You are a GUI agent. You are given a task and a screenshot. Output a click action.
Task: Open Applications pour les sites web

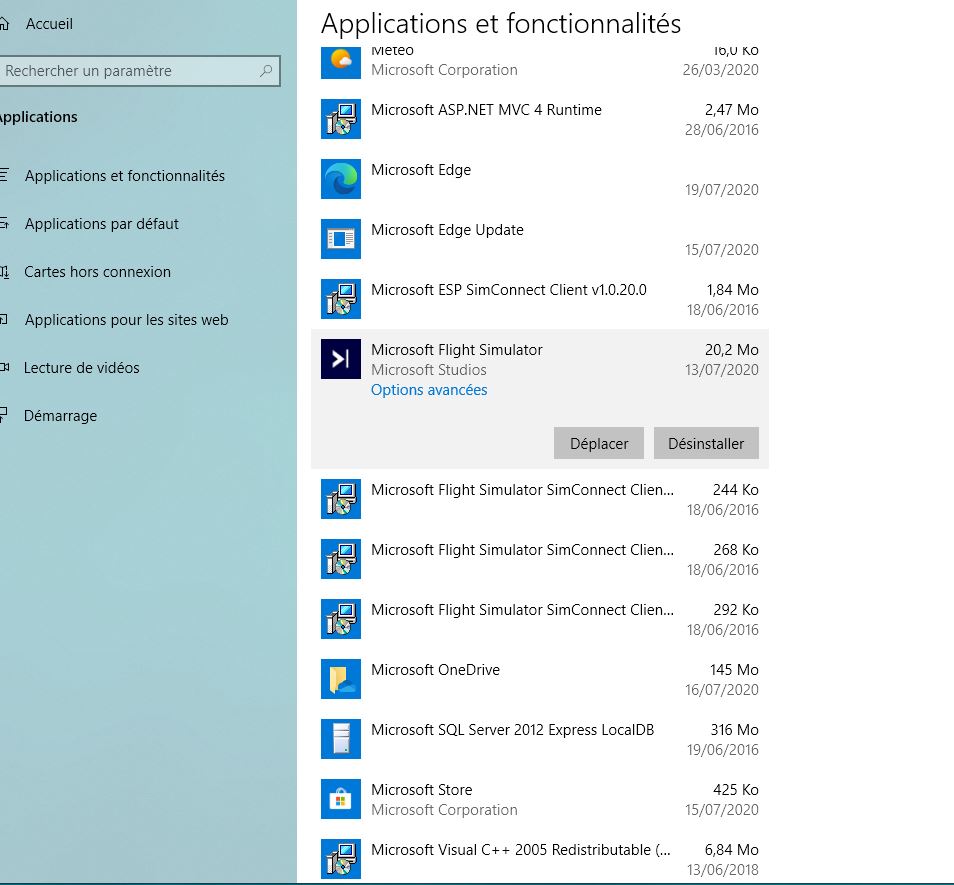tap(127, 320)
